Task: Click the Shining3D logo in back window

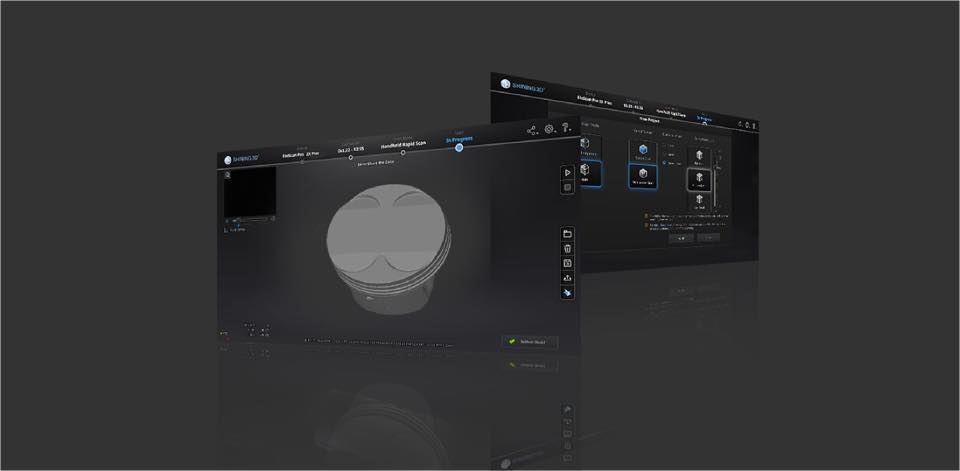Action: 522,85
